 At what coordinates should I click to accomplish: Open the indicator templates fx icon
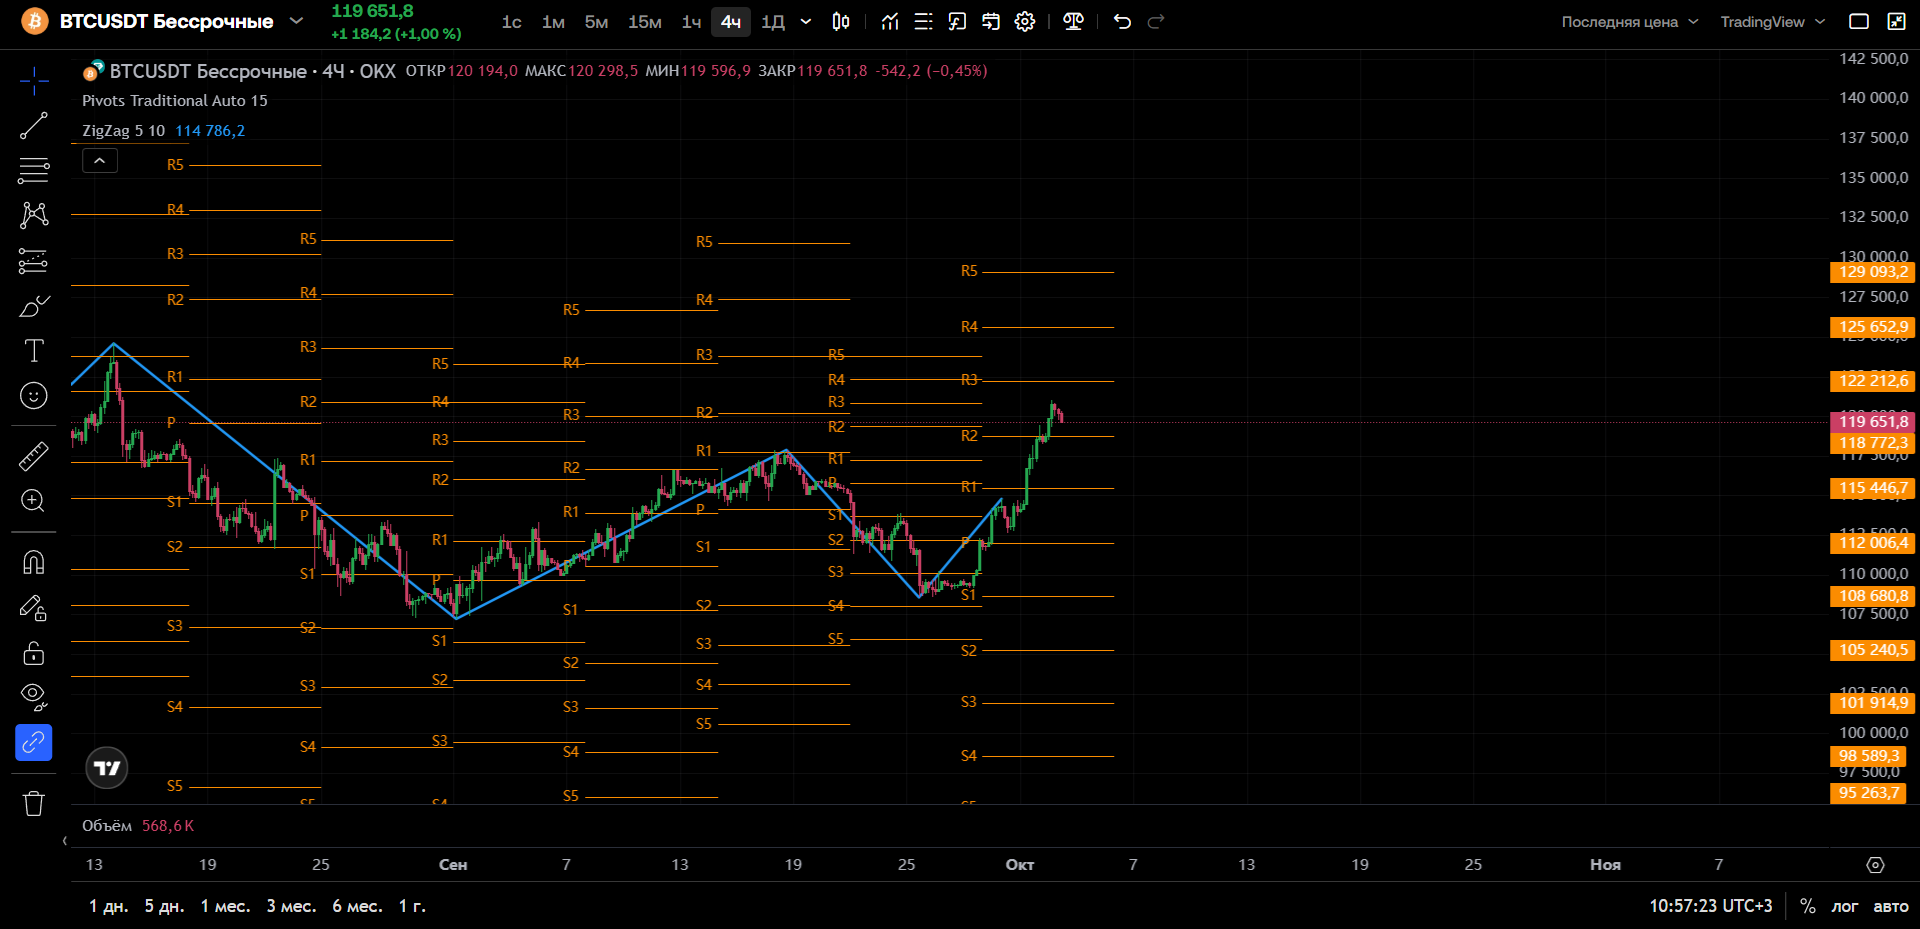point(957,22)
